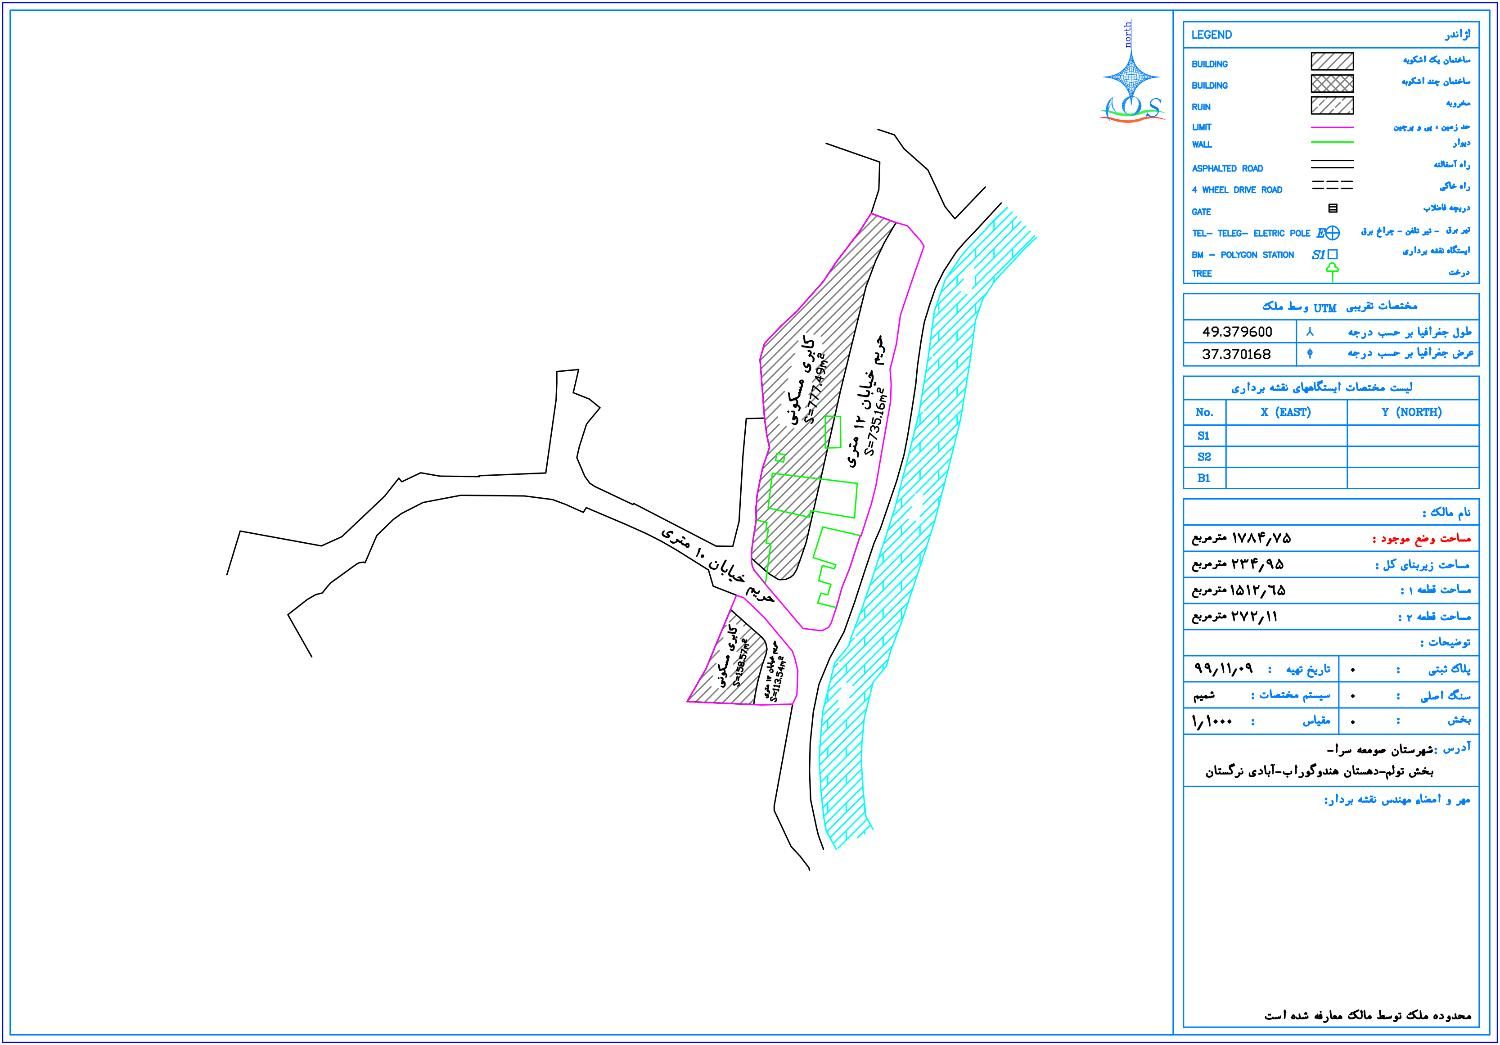Screen dimensions: 1500x1045
Task: Pick the magenta LIMIT line sample
Action: tap(1332, 128)
